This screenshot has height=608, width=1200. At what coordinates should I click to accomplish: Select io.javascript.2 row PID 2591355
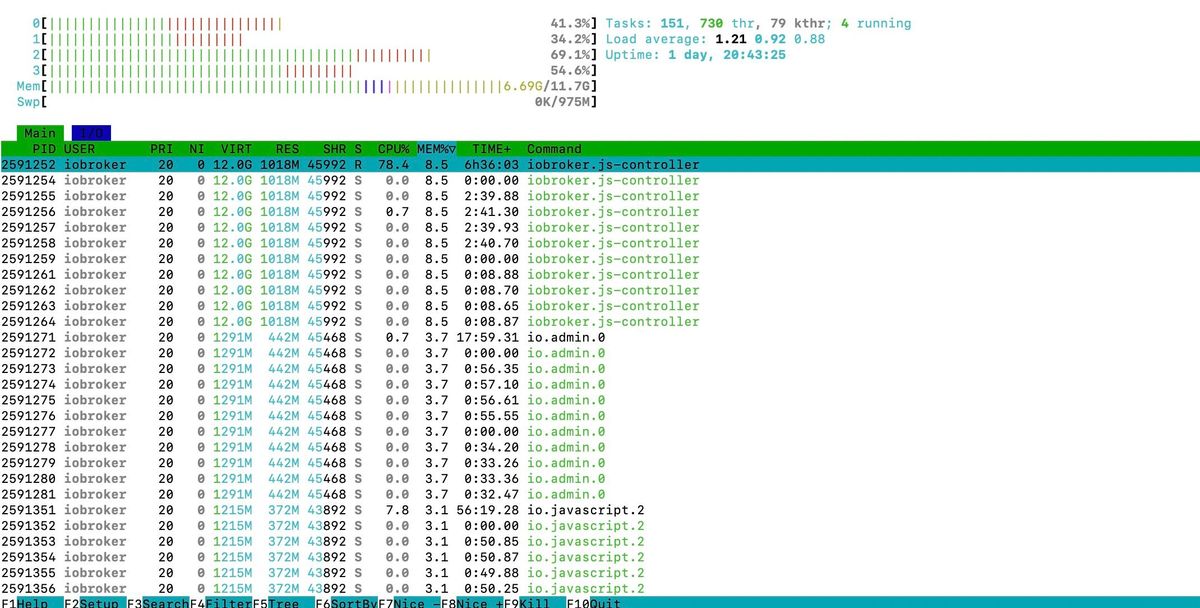(600, 573)
